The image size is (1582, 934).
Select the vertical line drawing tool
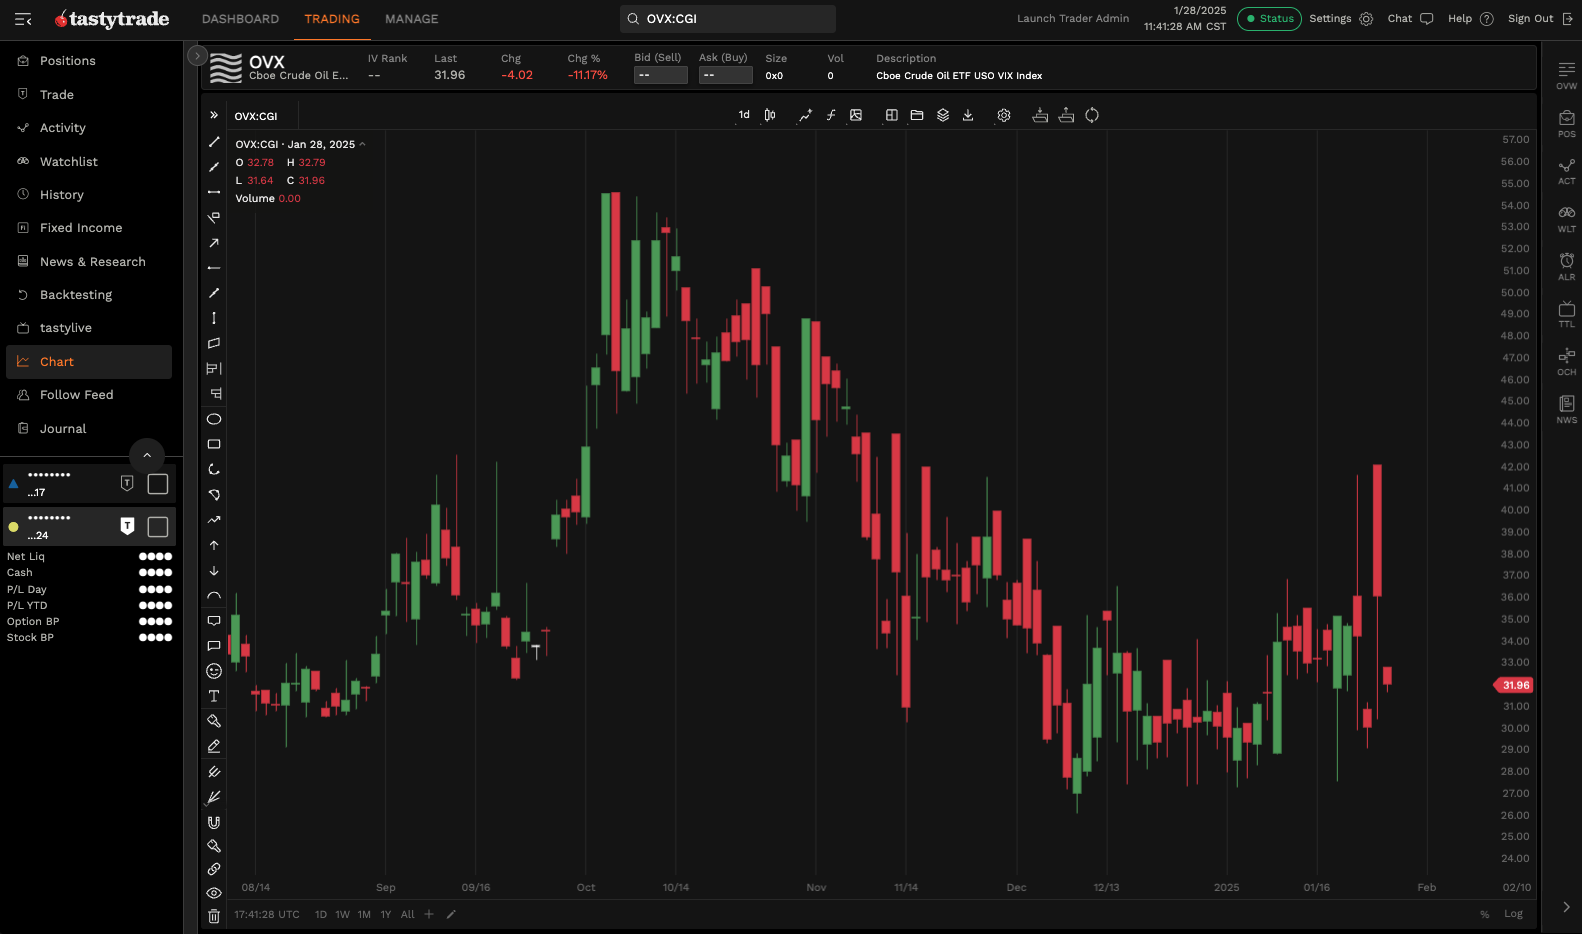[214, 318]
